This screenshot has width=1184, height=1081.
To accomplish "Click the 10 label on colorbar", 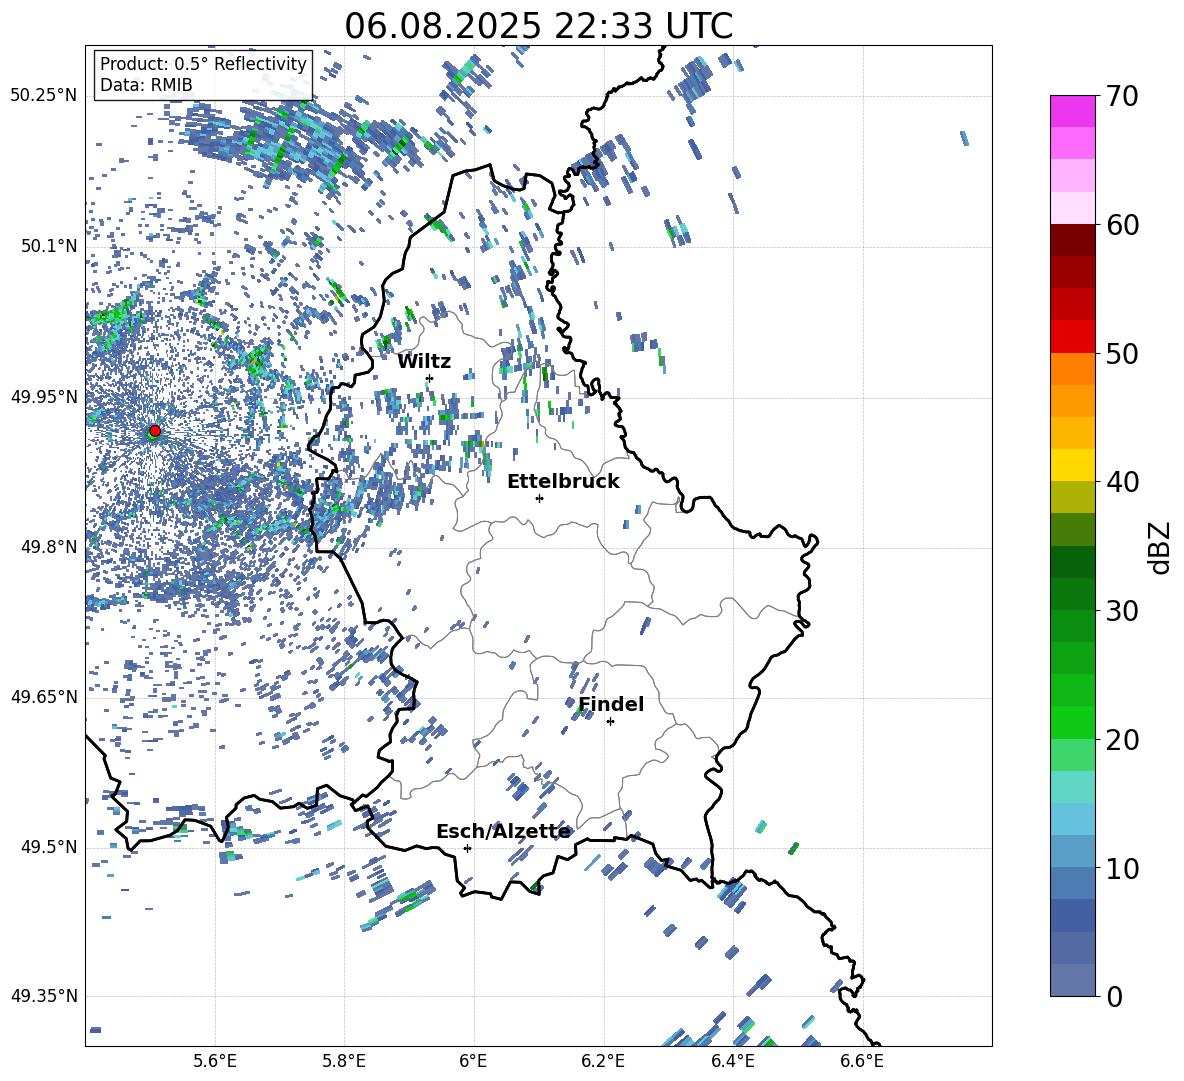I will tap(1122, 868).
